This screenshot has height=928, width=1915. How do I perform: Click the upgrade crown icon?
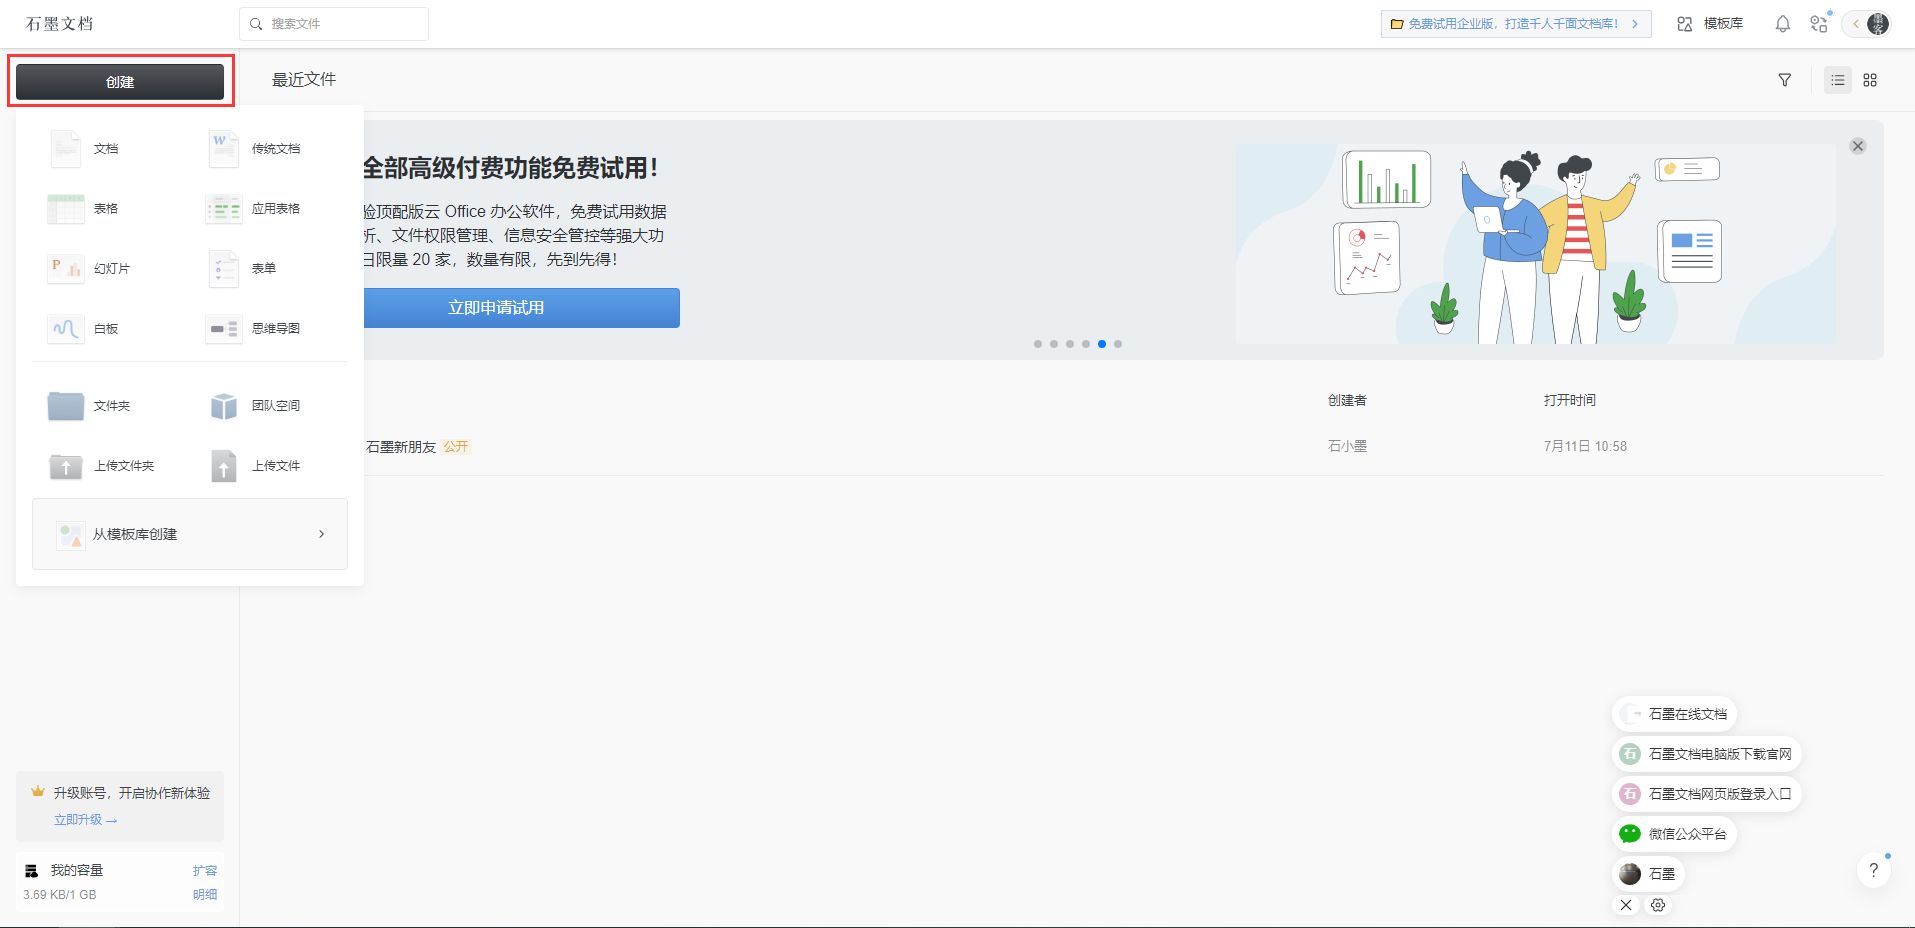coord(38,792)
